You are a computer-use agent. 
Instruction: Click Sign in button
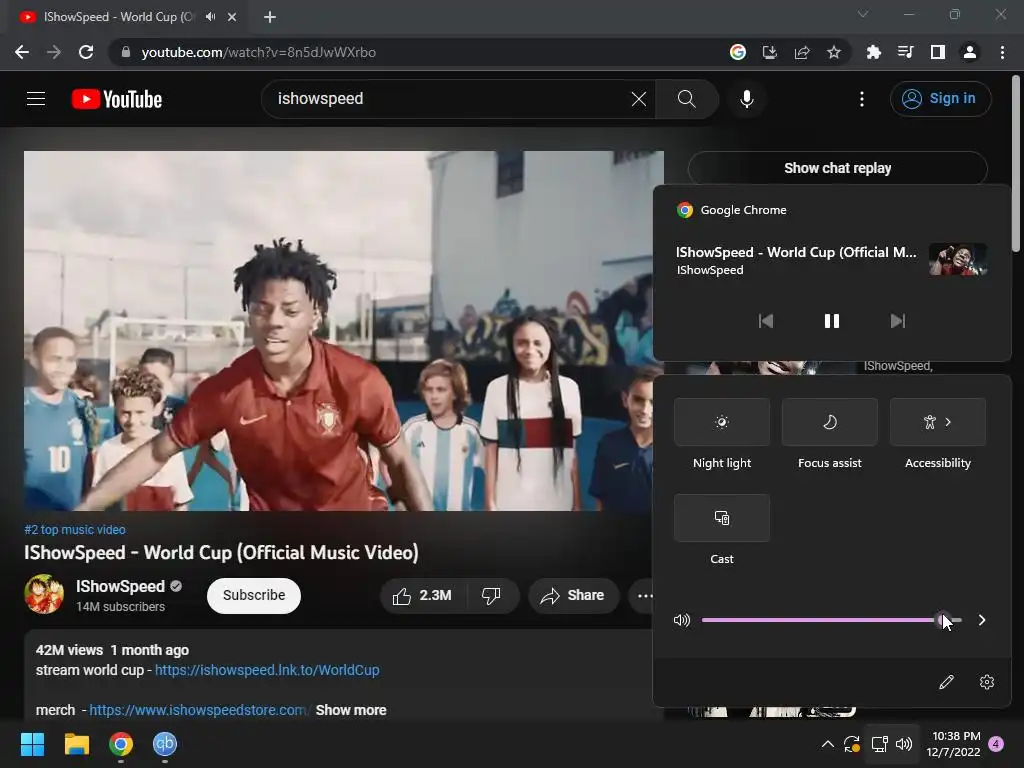pos(940,99)
